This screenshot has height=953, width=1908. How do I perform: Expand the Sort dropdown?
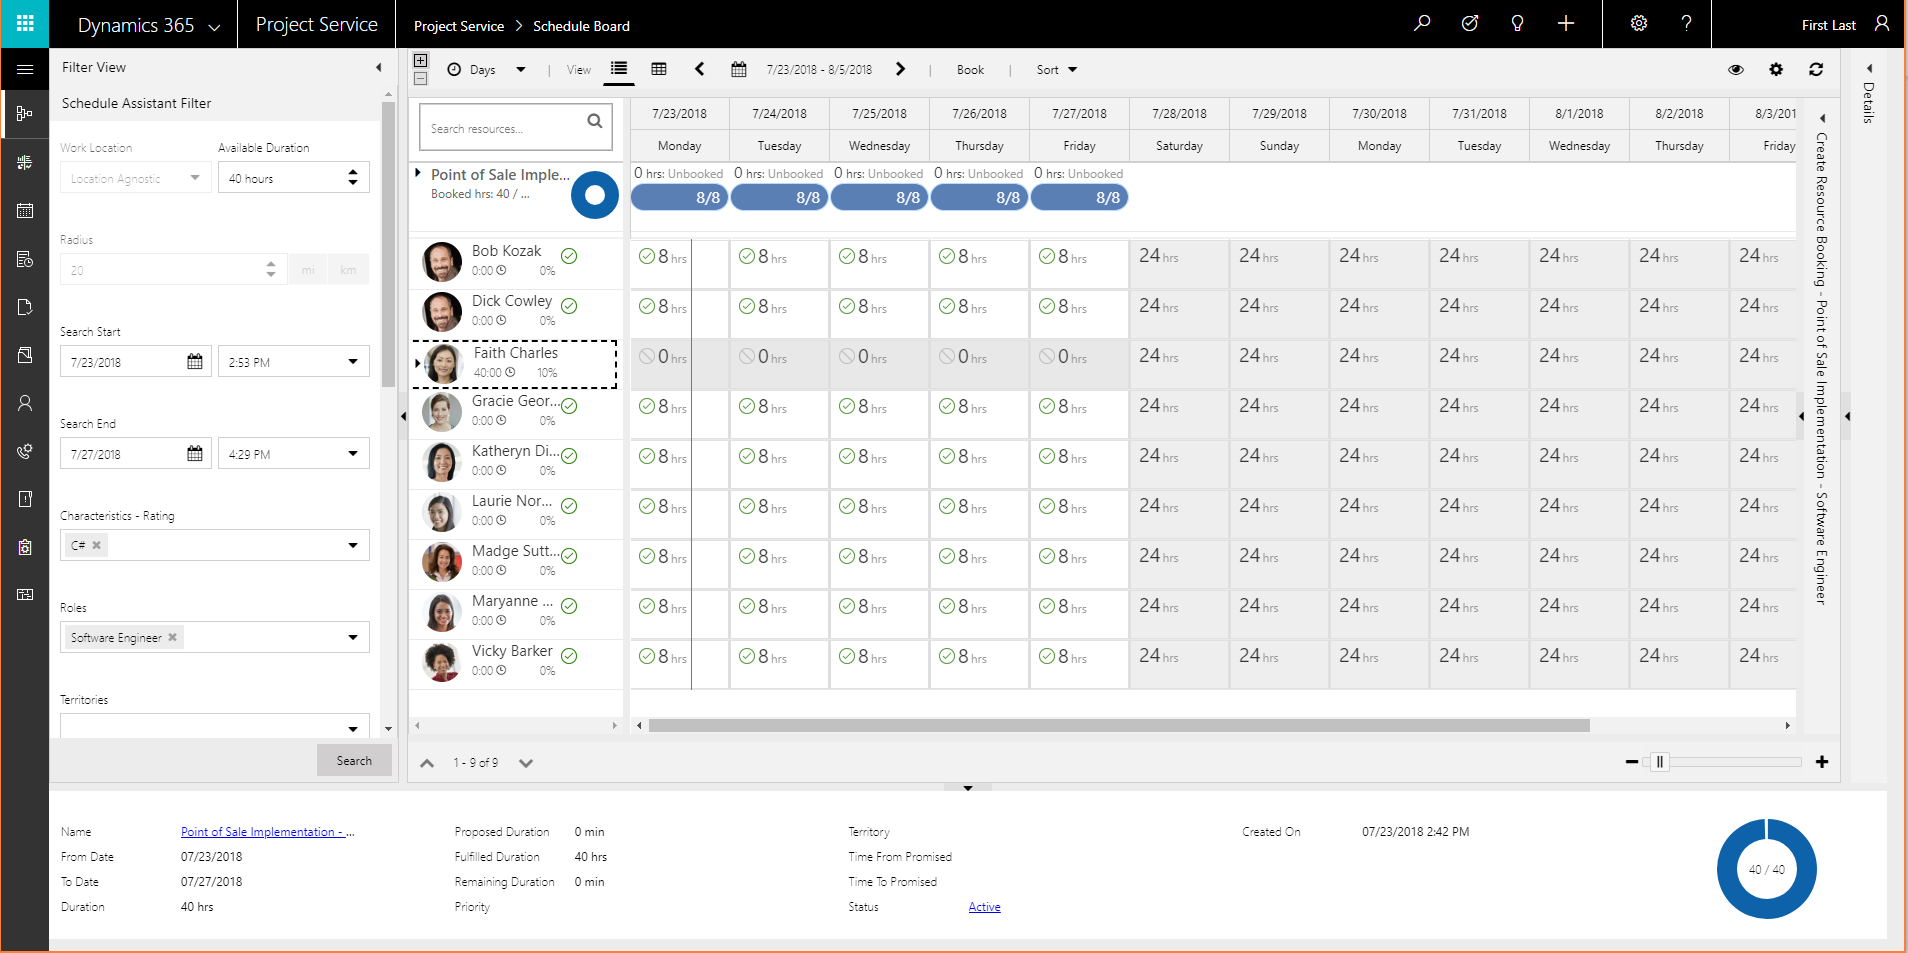(1057, 70)
